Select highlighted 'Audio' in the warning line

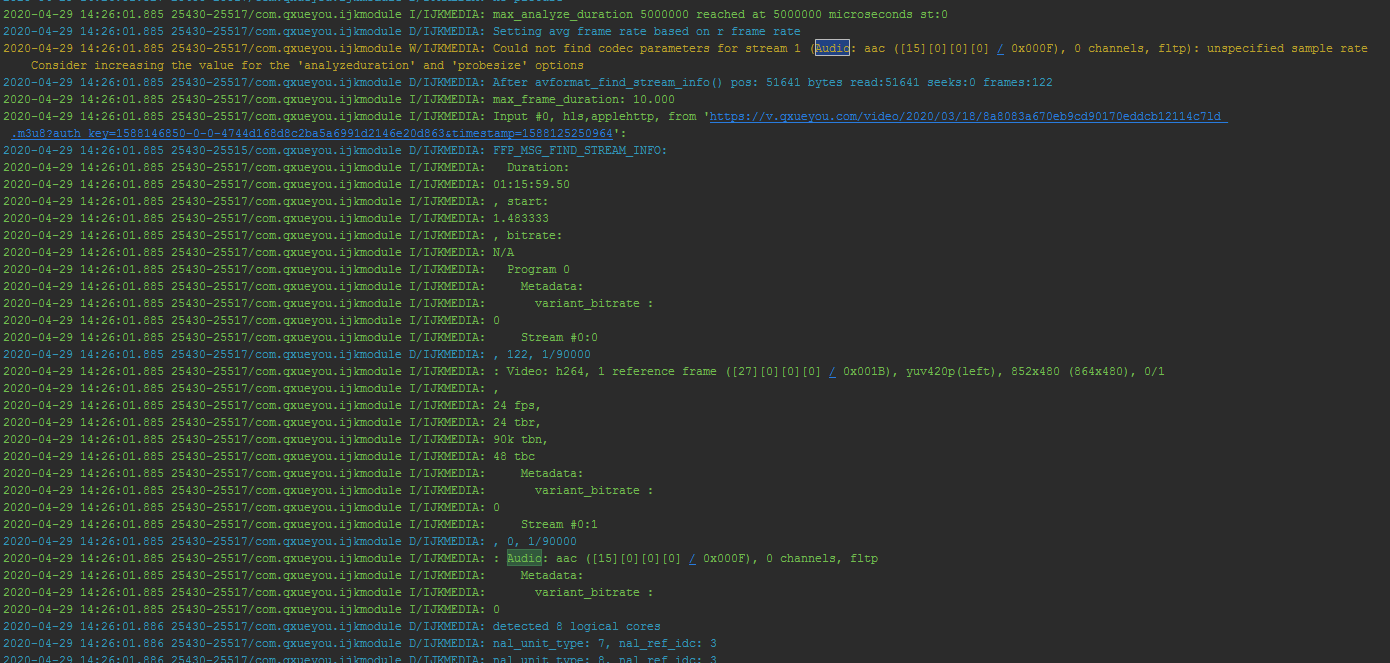(x=832, y=48)
